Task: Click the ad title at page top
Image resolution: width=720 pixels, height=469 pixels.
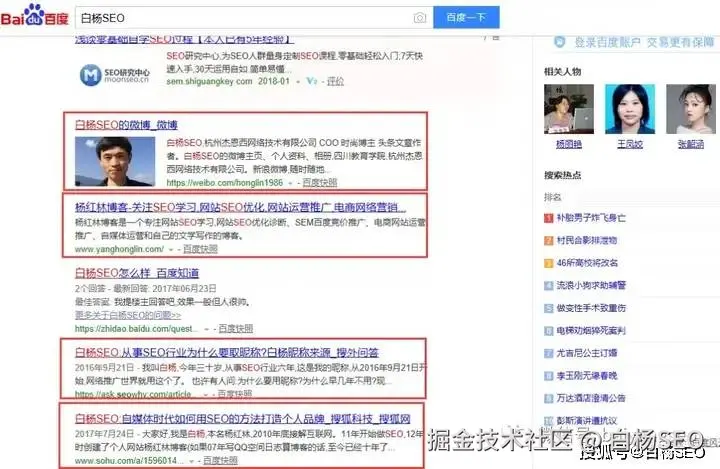Action: pos(184,39)
